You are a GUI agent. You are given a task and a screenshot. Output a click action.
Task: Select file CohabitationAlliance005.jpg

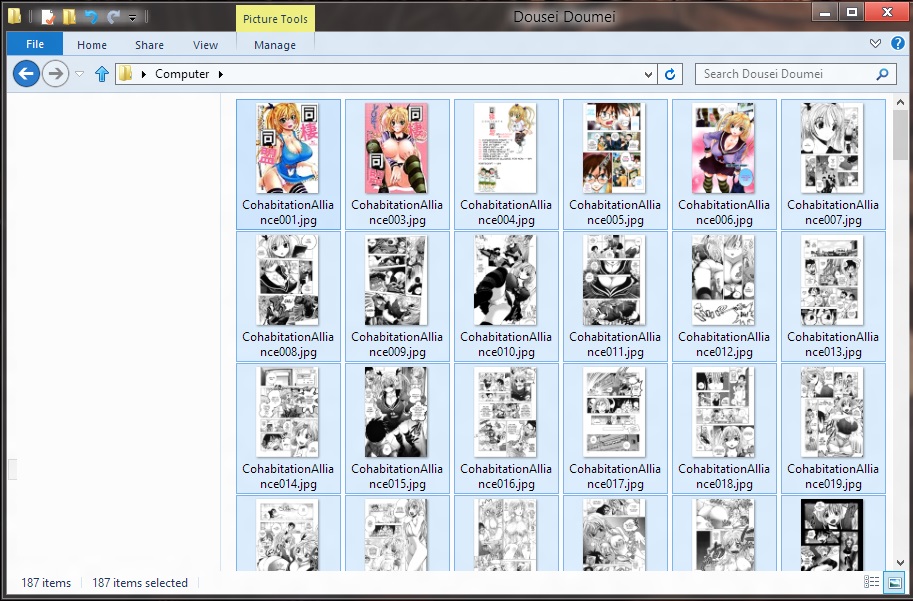(615, 164)
